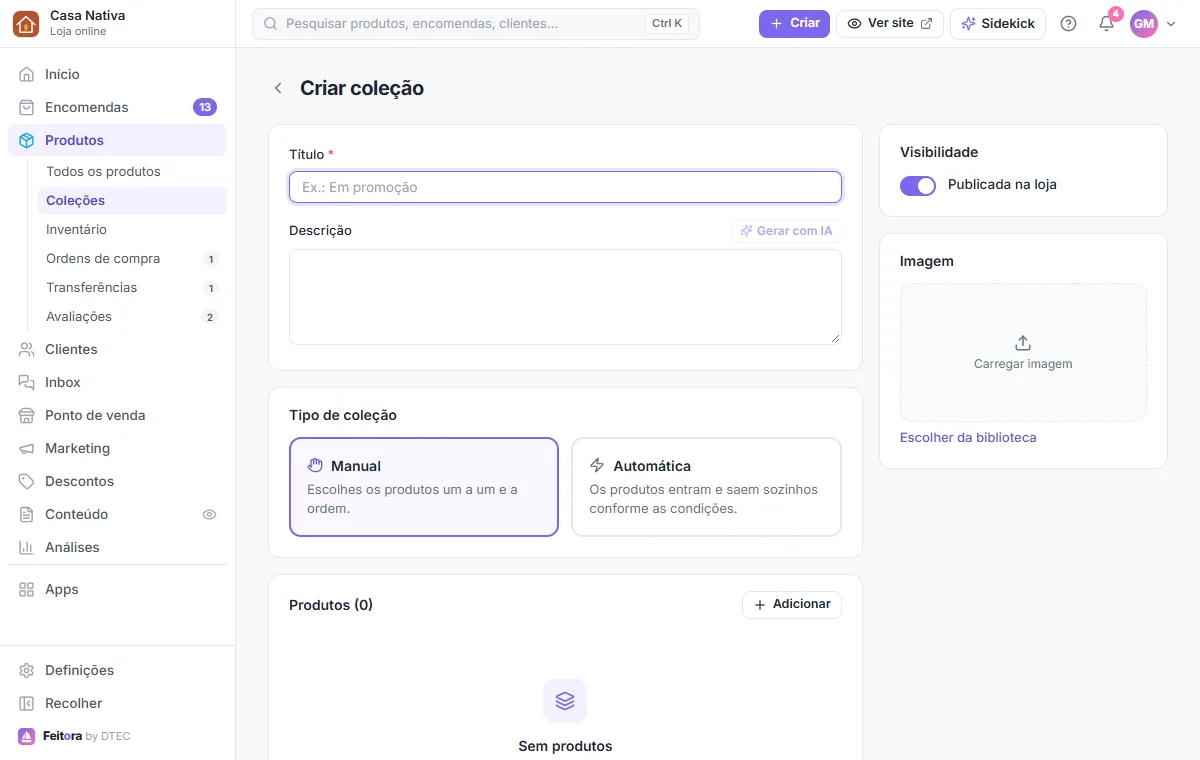Click the Ponto de venda store icon
This screenshot has width=1200, height=760.
pos(27,415)
